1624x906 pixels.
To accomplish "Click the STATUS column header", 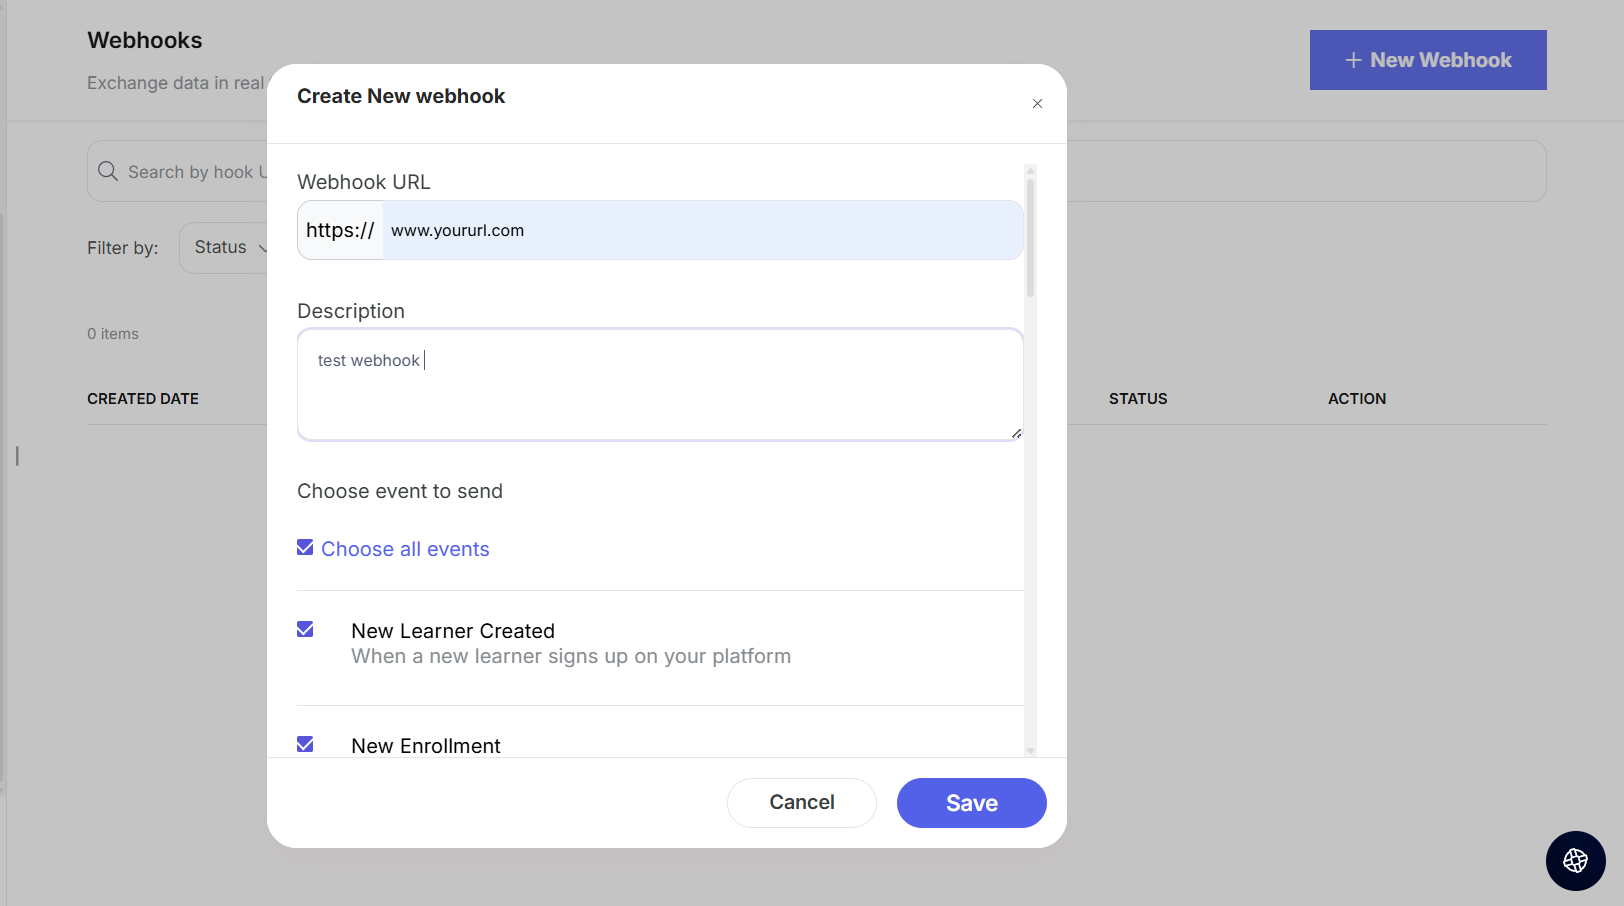I will coord(1138,399).
